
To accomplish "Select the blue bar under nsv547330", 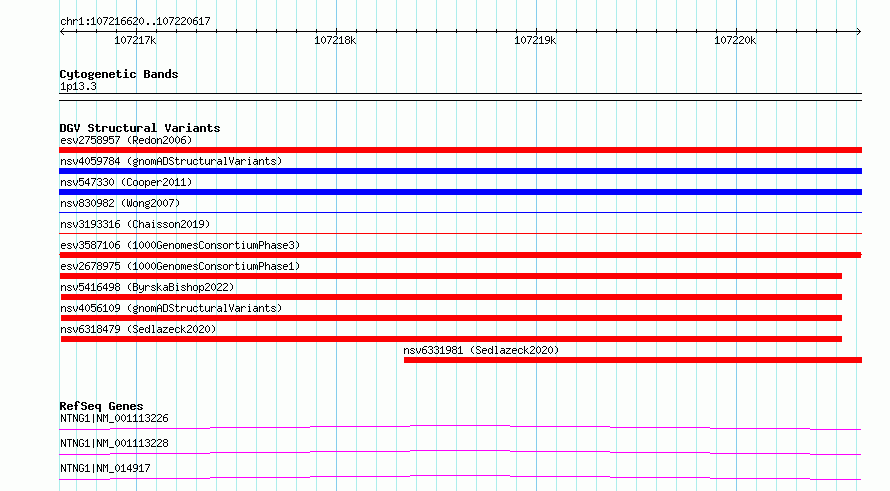I will [460, 192].
